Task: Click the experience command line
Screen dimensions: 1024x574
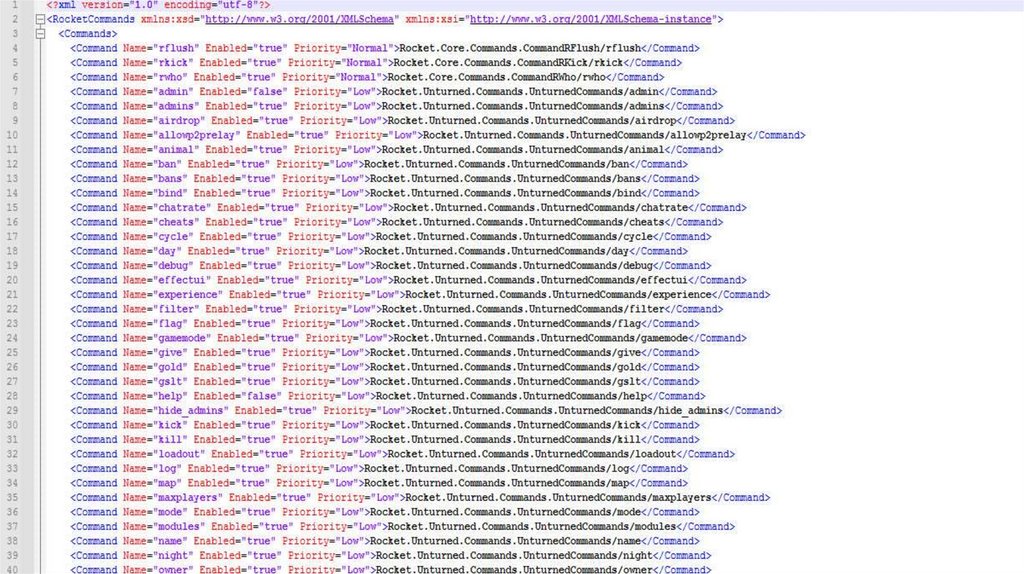Action: pos(420,295)
